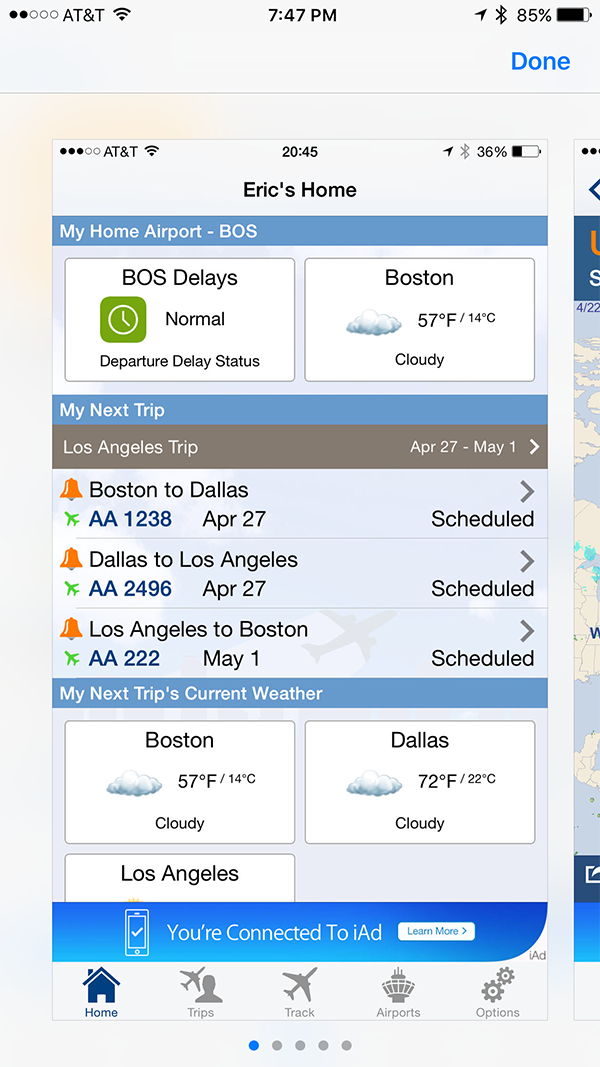The height and width of the screenshot is (1067, 600).
Task: Toggle the Boston to Dallas alert bell
Action: coord(72,490)
